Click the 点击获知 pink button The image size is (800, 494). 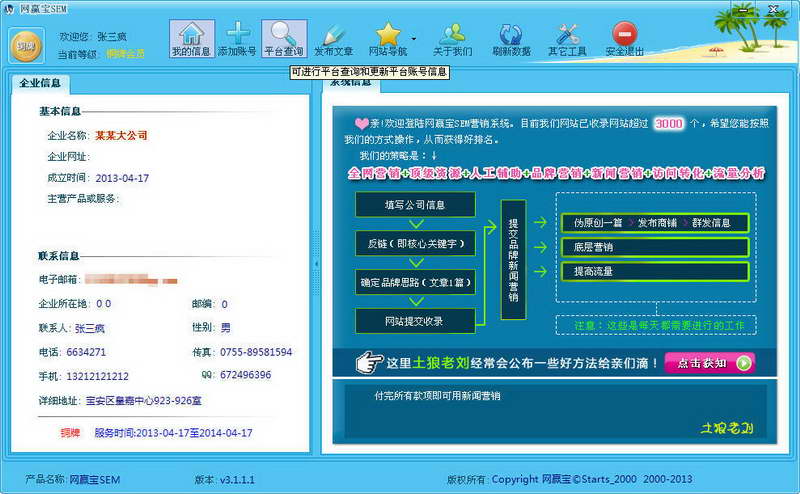click(x=710, y=363)
